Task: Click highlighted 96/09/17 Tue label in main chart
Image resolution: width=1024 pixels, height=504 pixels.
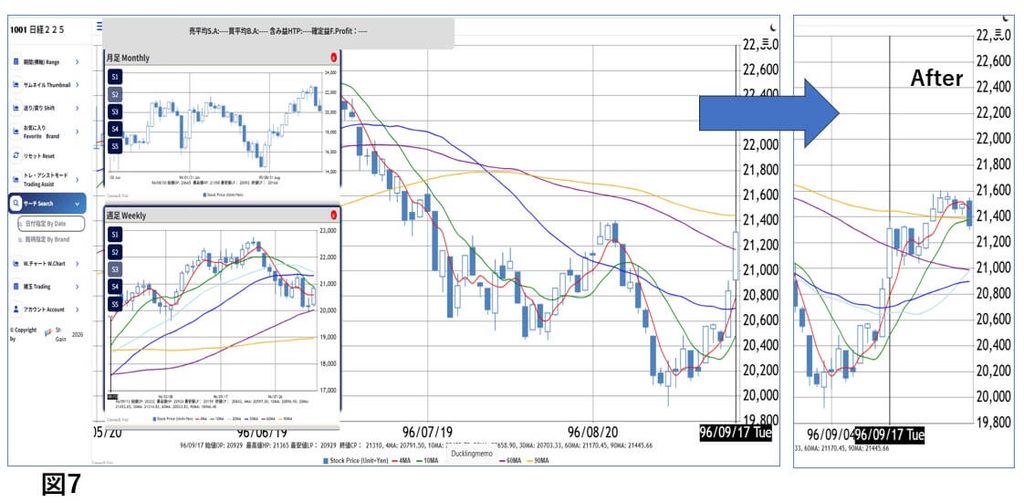Action: 735,432
